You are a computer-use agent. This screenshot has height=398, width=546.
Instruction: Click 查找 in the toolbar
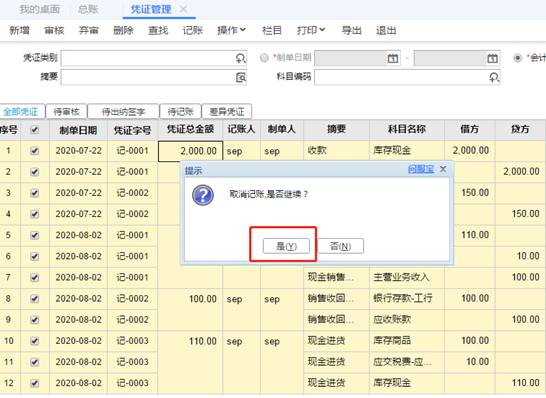[x=158, y=30]
